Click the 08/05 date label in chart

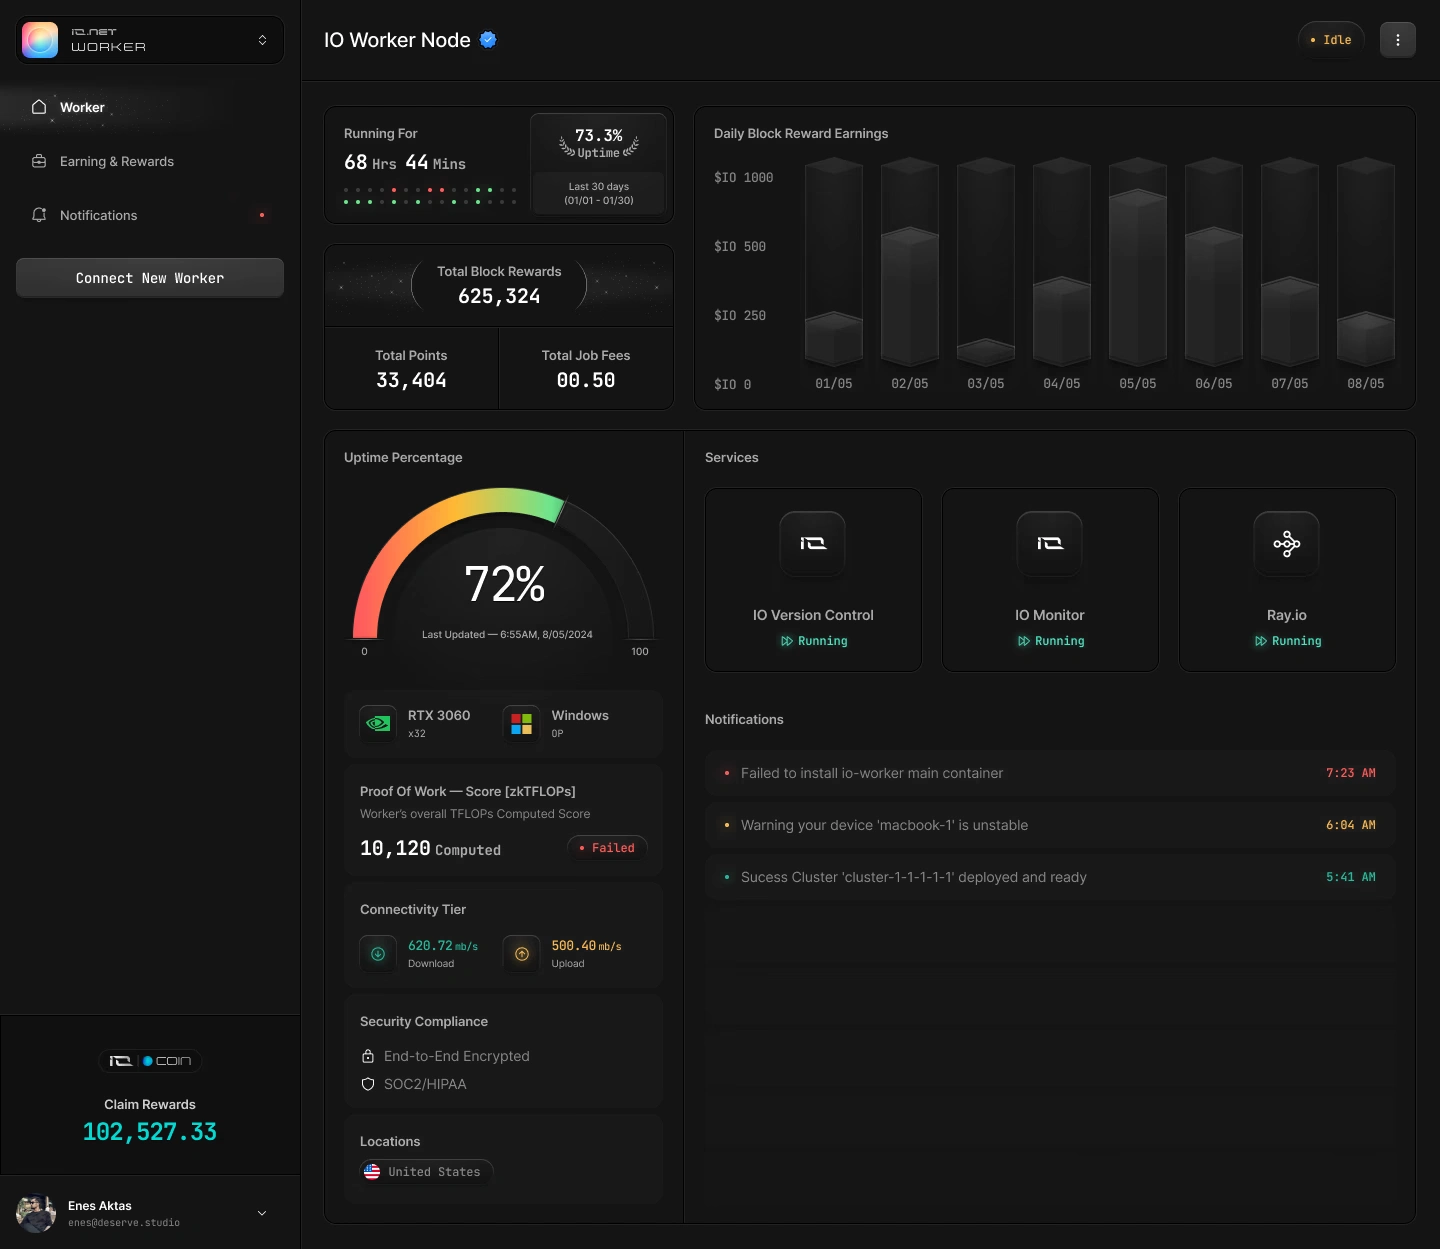tap(1366, 384)
